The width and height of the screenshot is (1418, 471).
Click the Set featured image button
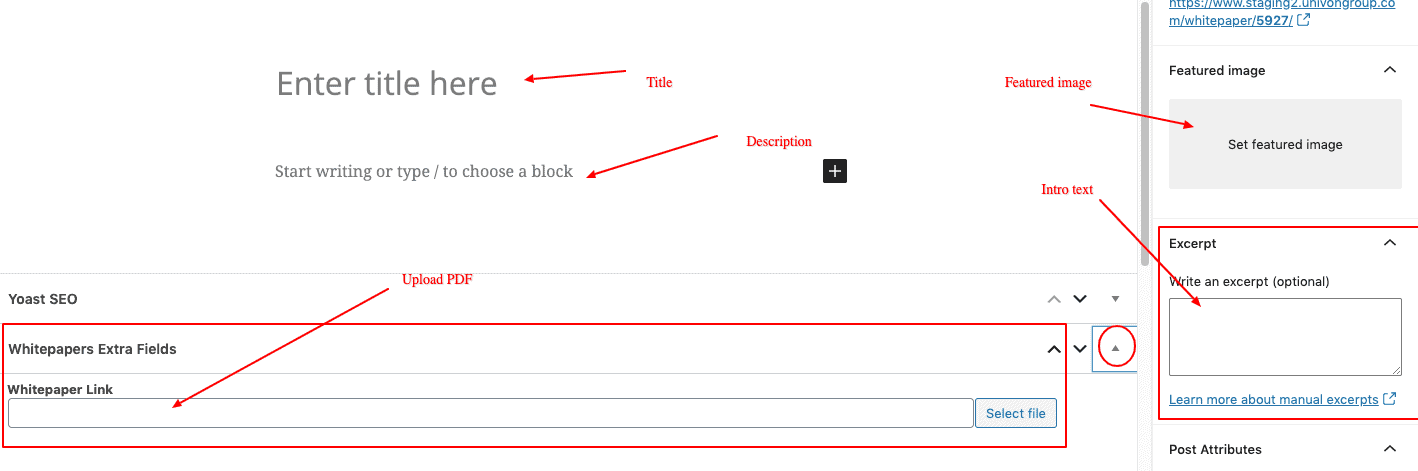[x=1285, y=144]
